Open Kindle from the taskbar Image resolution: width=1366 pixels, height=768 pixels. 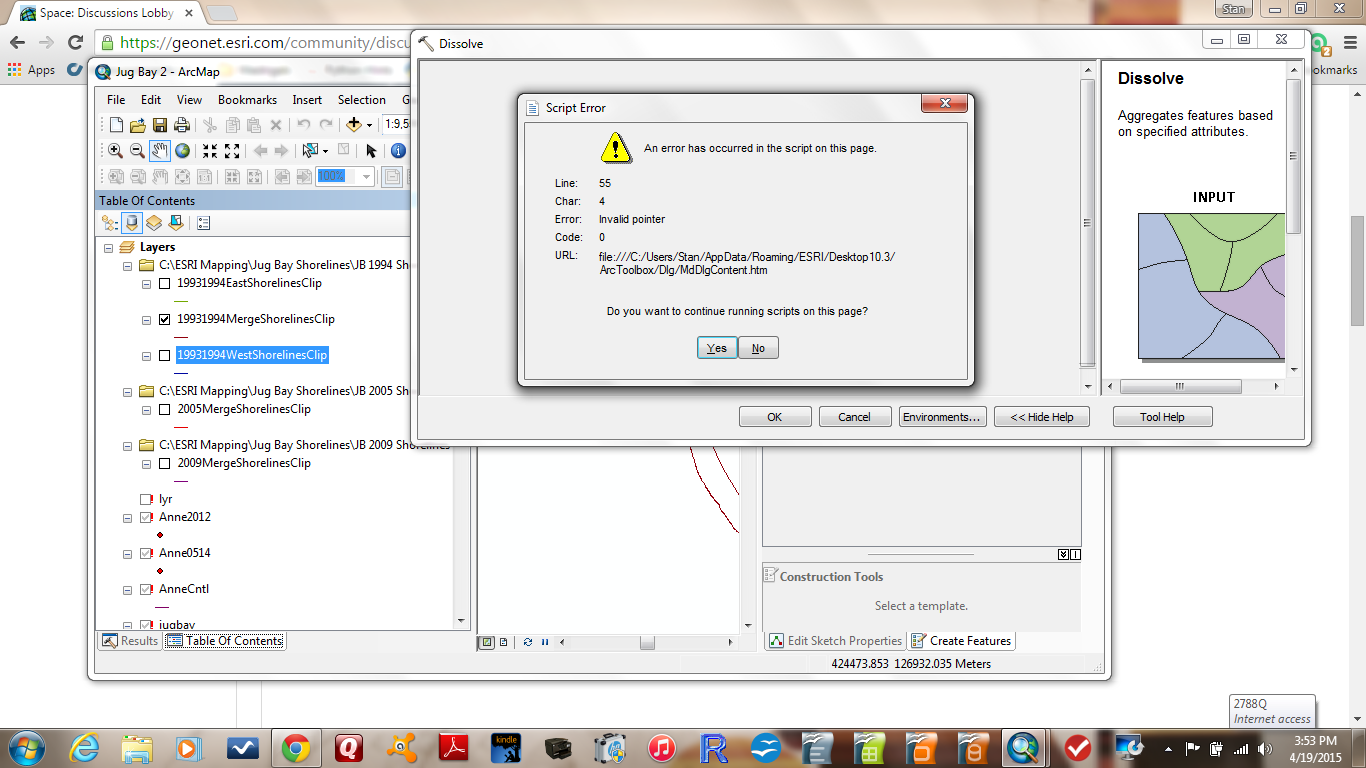[506, 748]
